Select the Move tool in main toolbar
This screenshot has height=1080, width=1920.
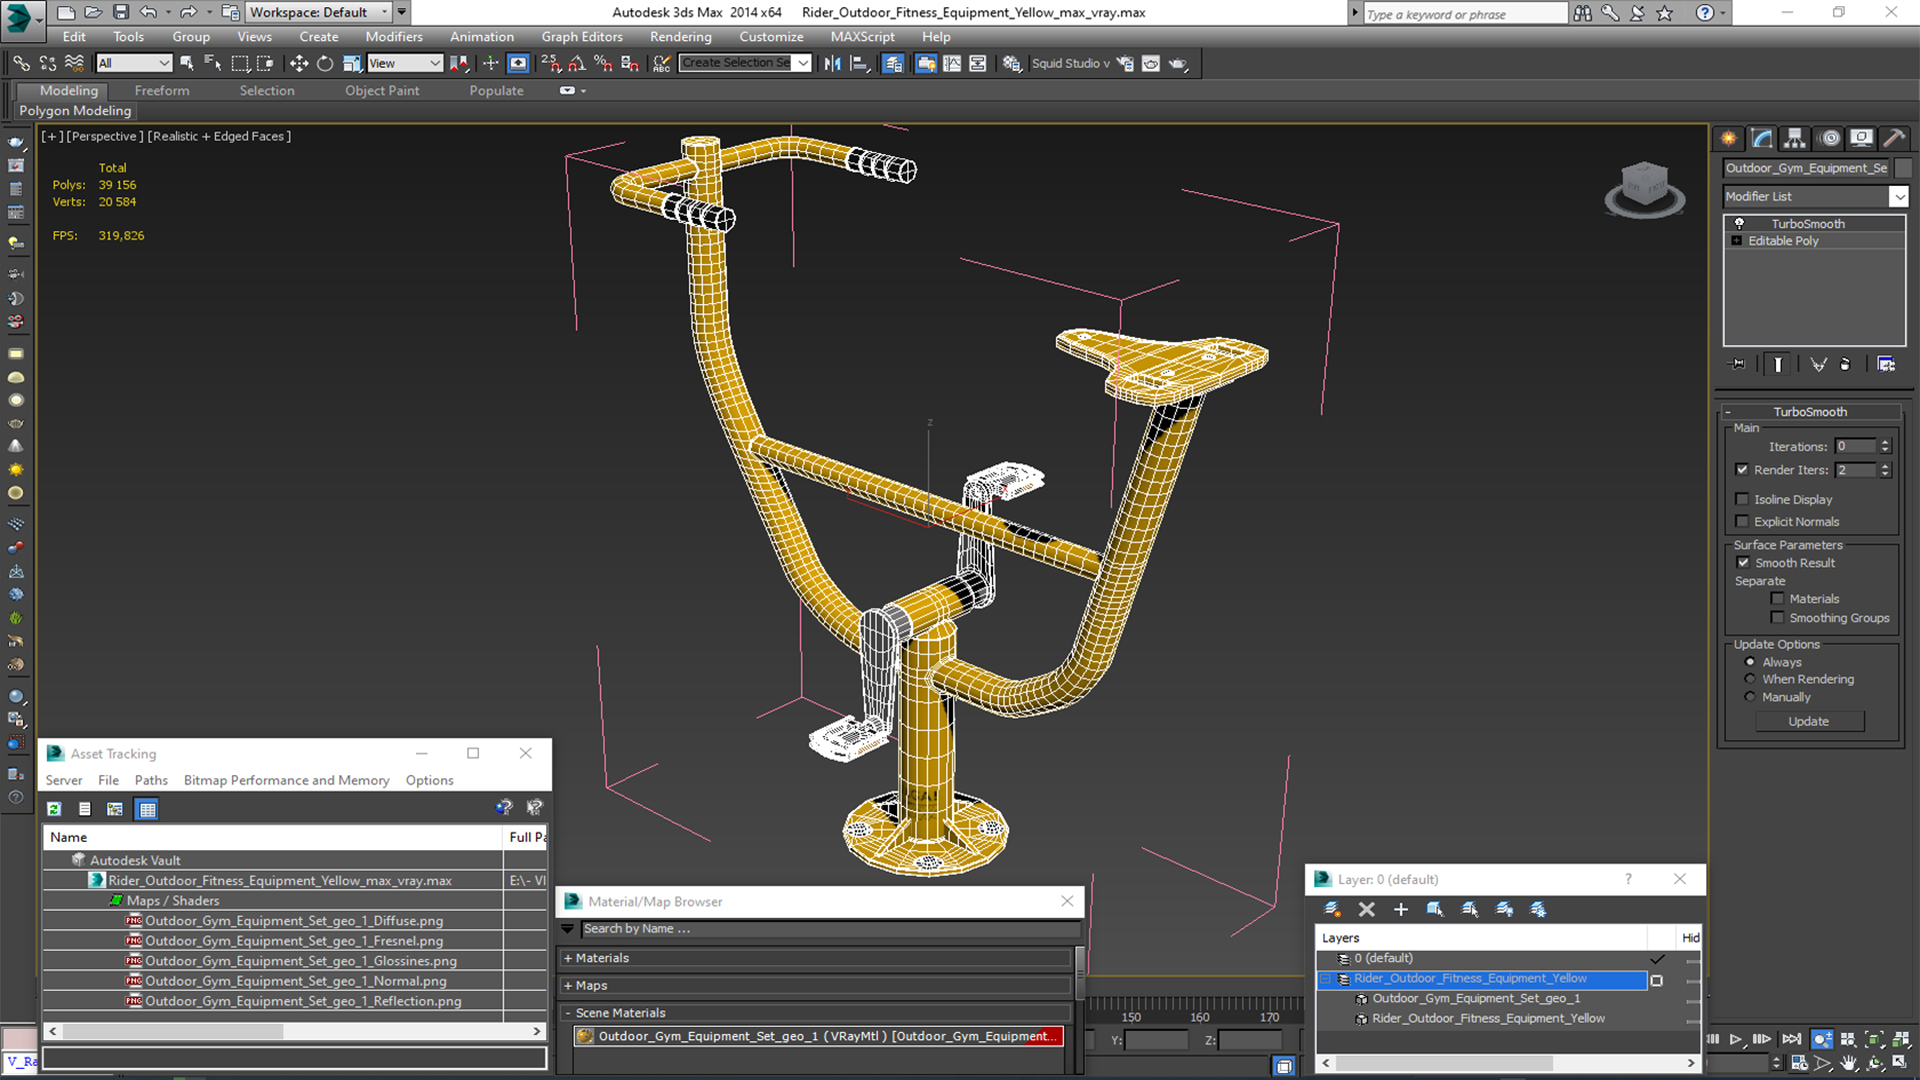(298, 63)
